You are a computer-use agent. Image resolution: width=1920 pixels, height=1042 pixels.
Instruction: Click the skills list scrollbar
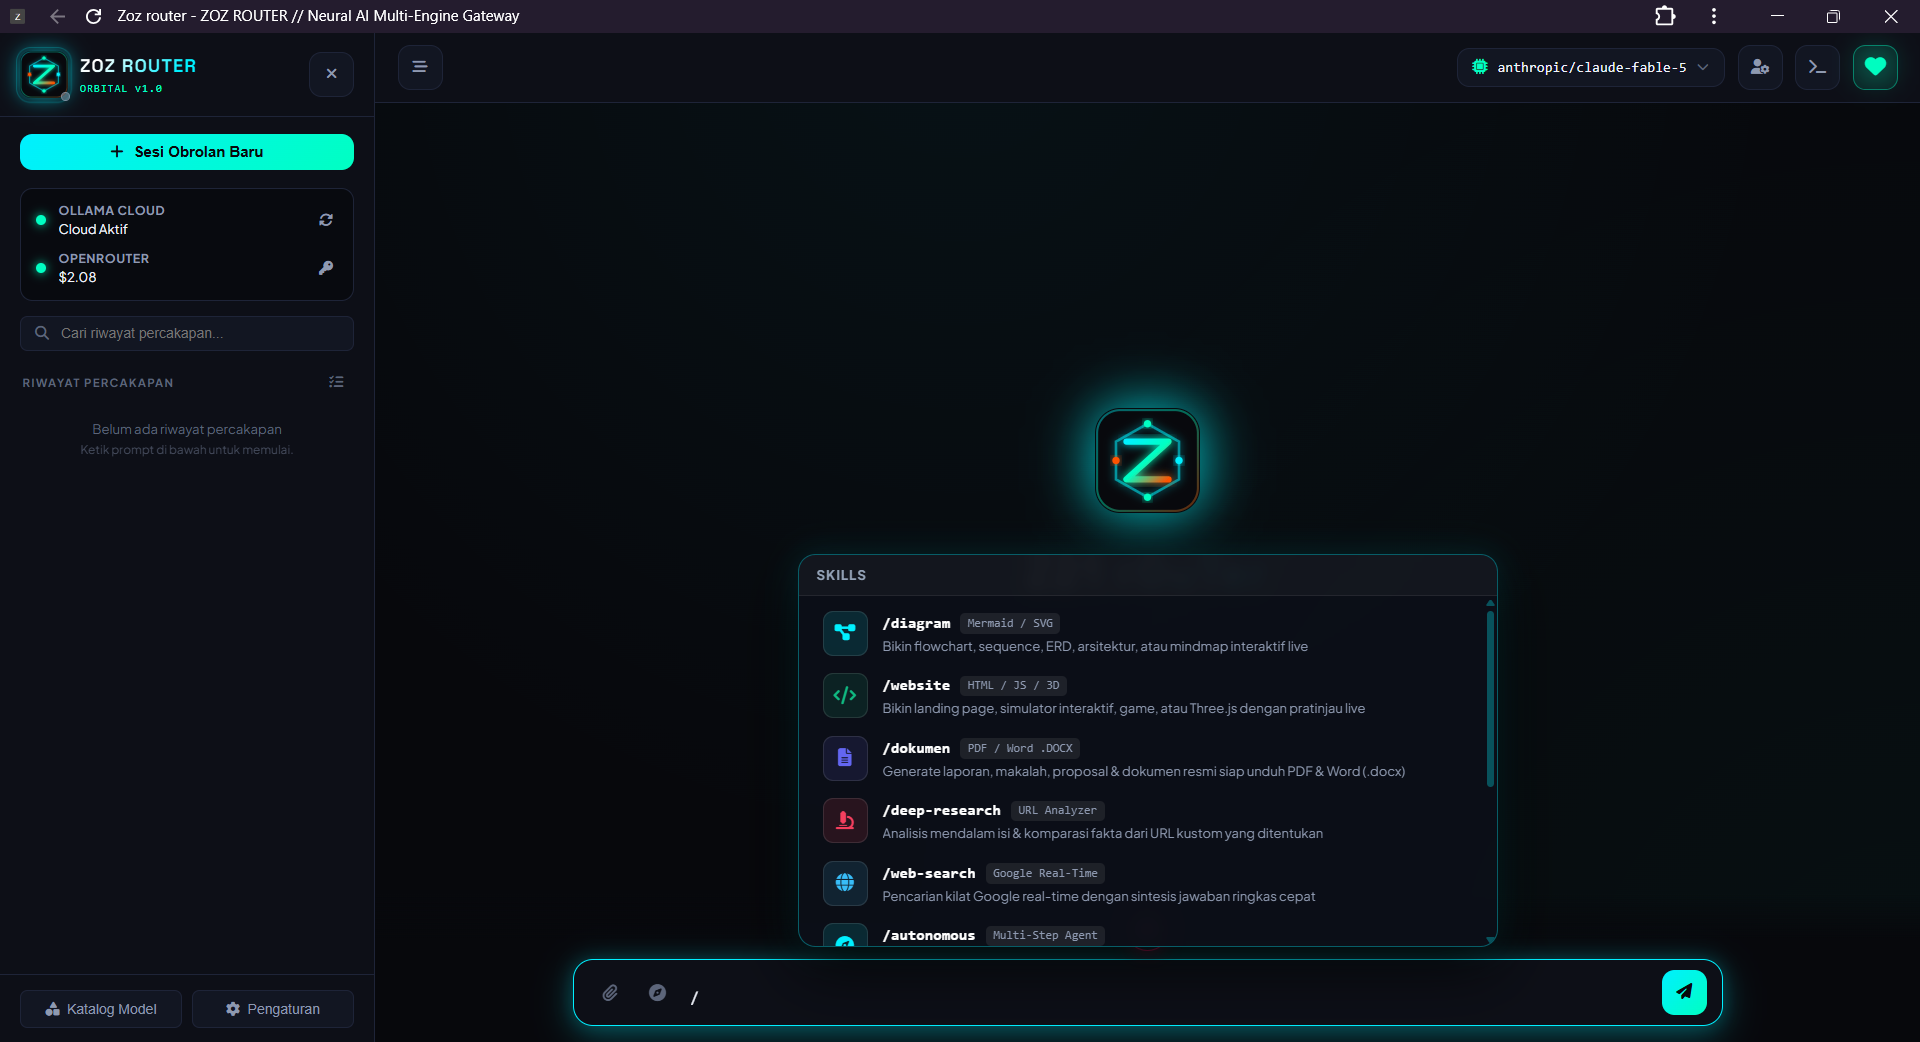(x=1490, y=698)
